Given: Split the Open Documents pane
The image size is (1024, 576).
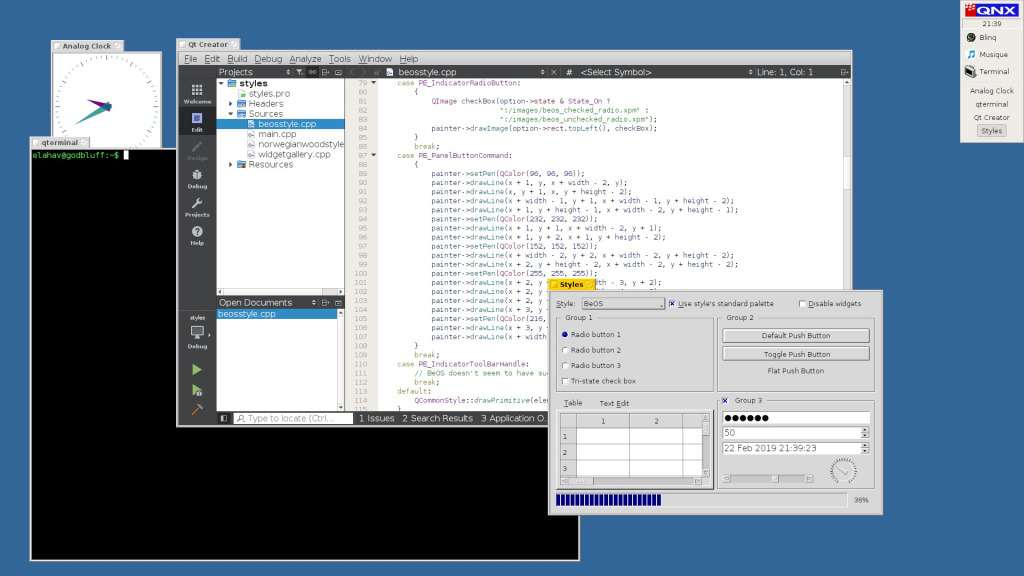Looking at the screenshot, I should click(x=325, y=302).
